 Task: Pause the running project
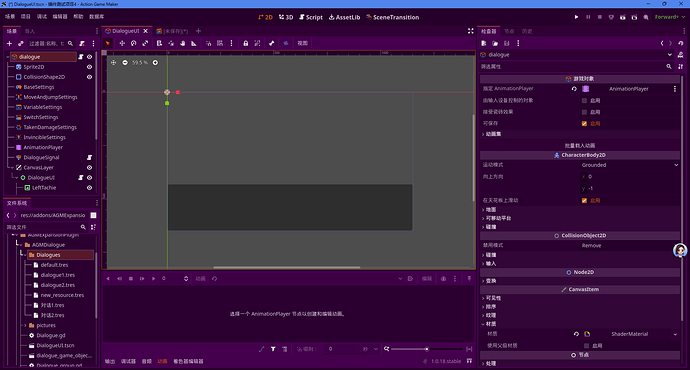coord(588,17)
